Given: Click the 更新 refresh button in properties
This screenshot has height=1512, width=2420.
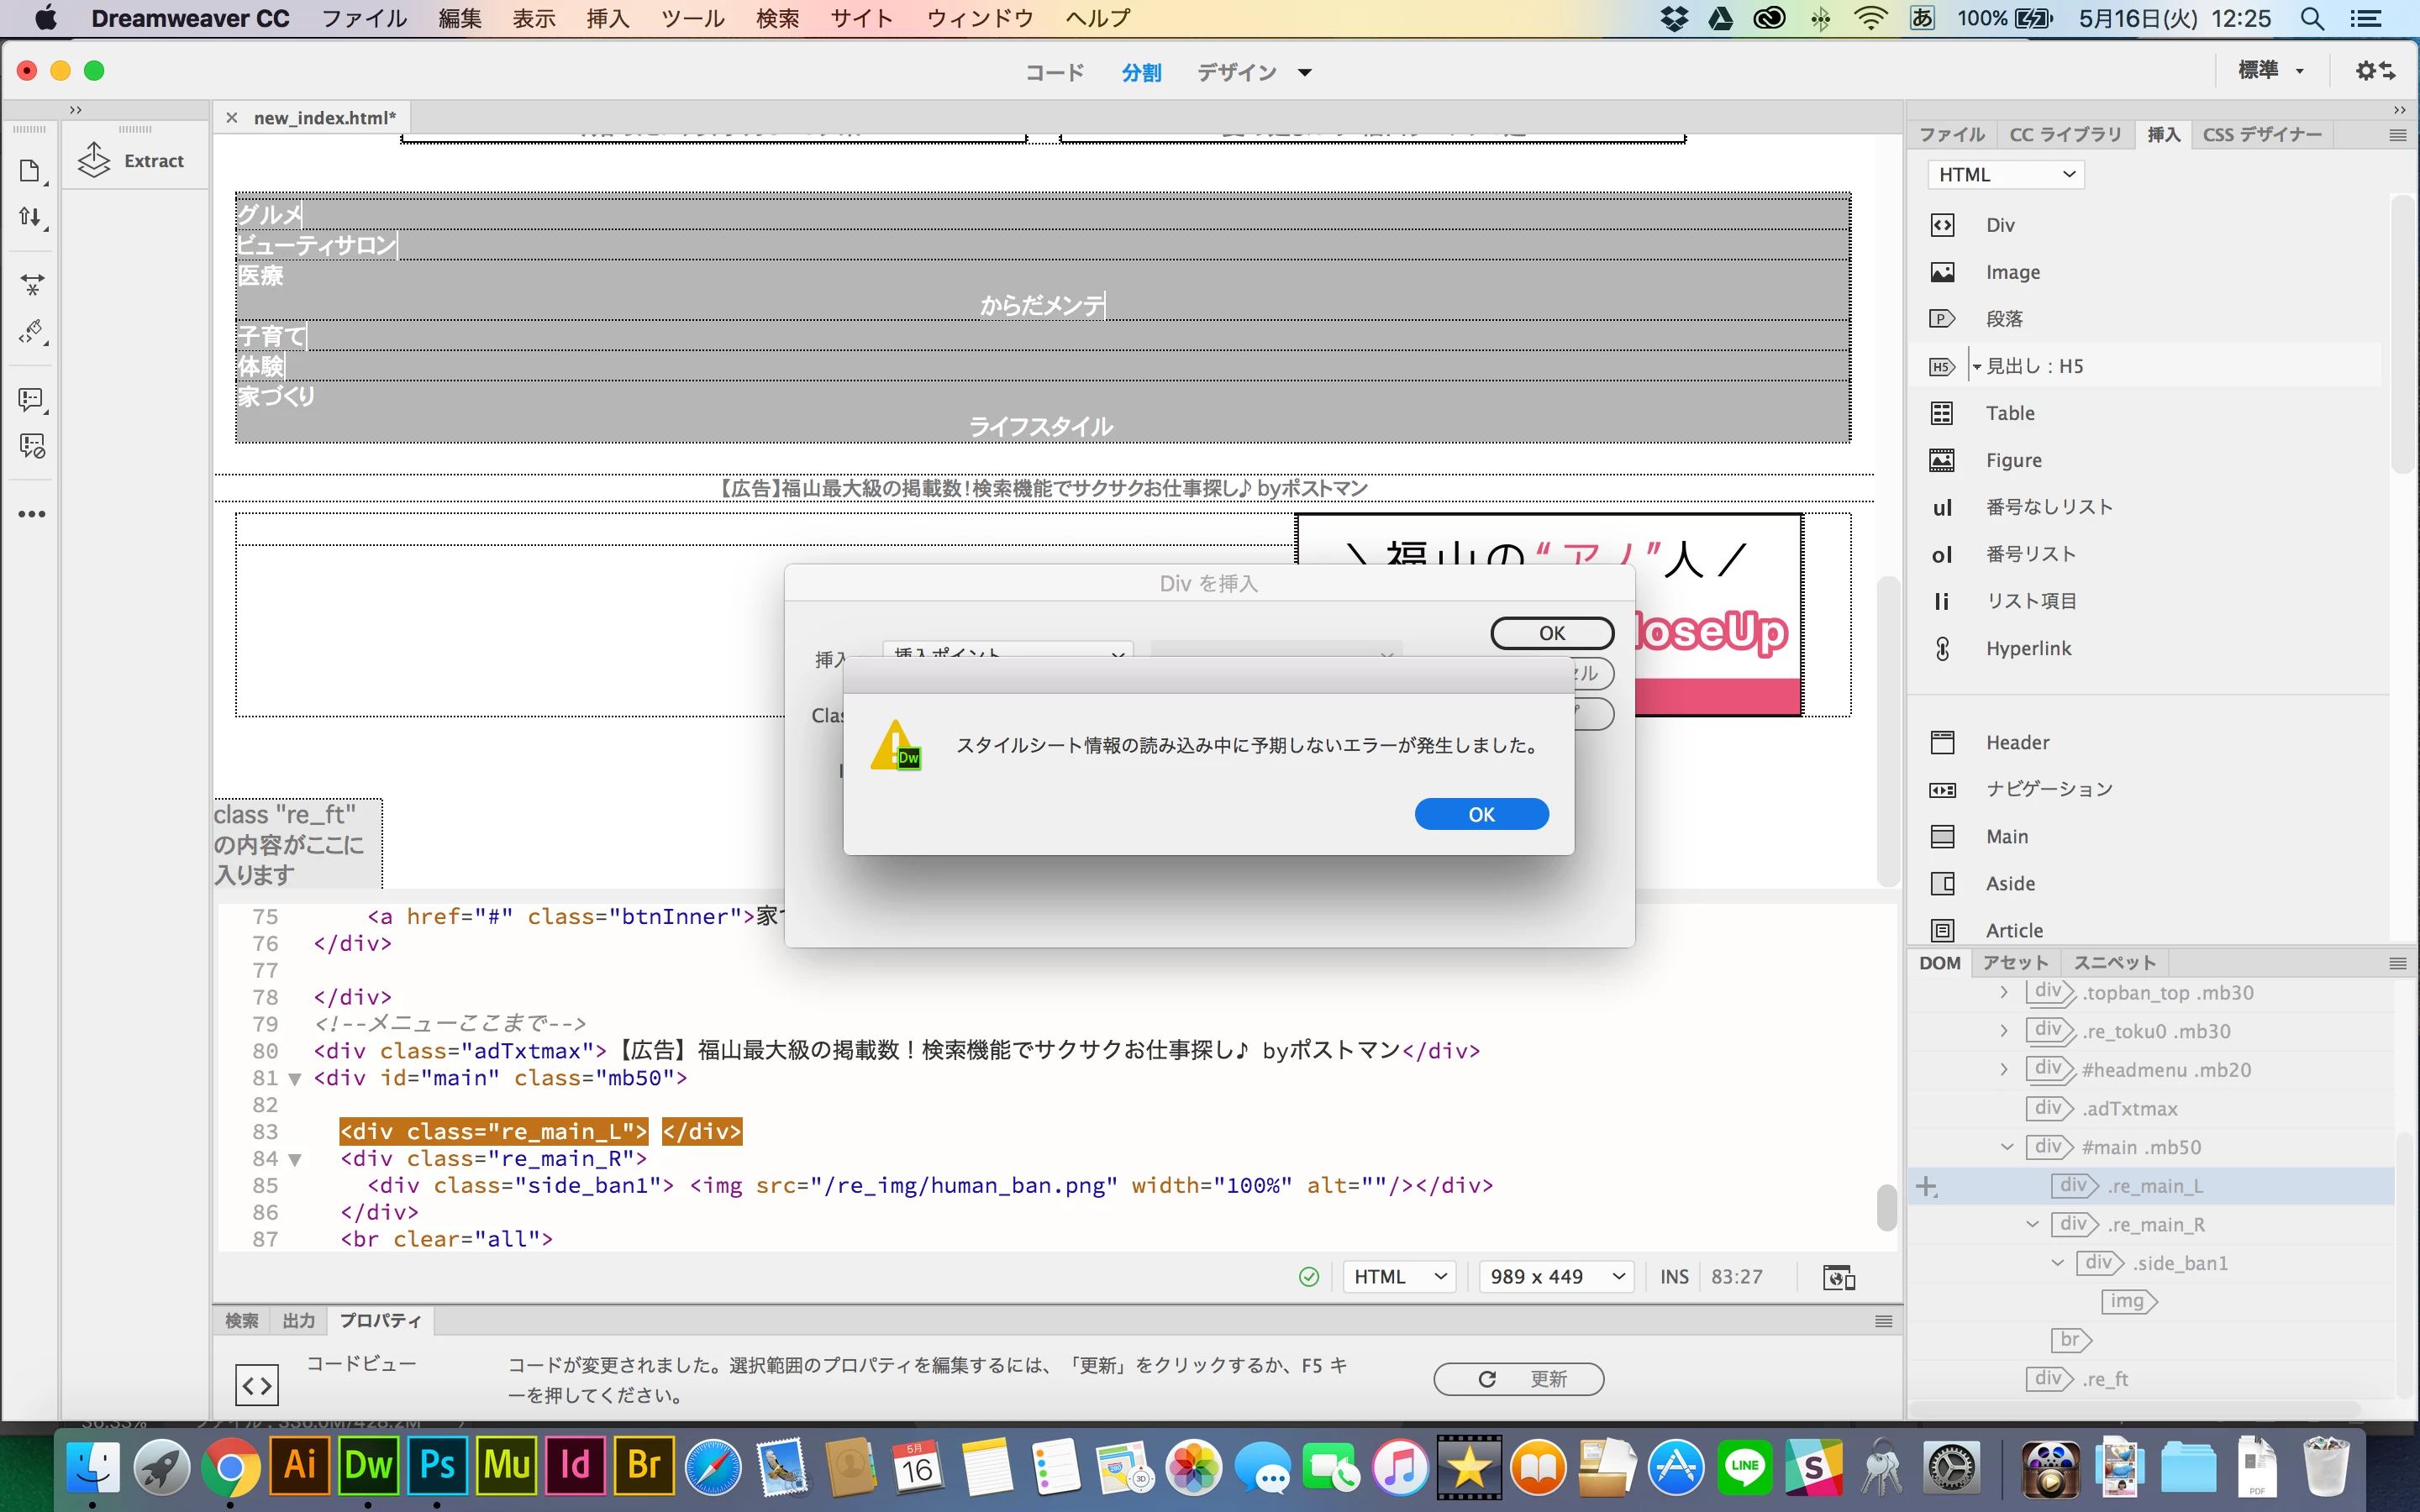Looking at the screenshot, I should (1518, 1379).
